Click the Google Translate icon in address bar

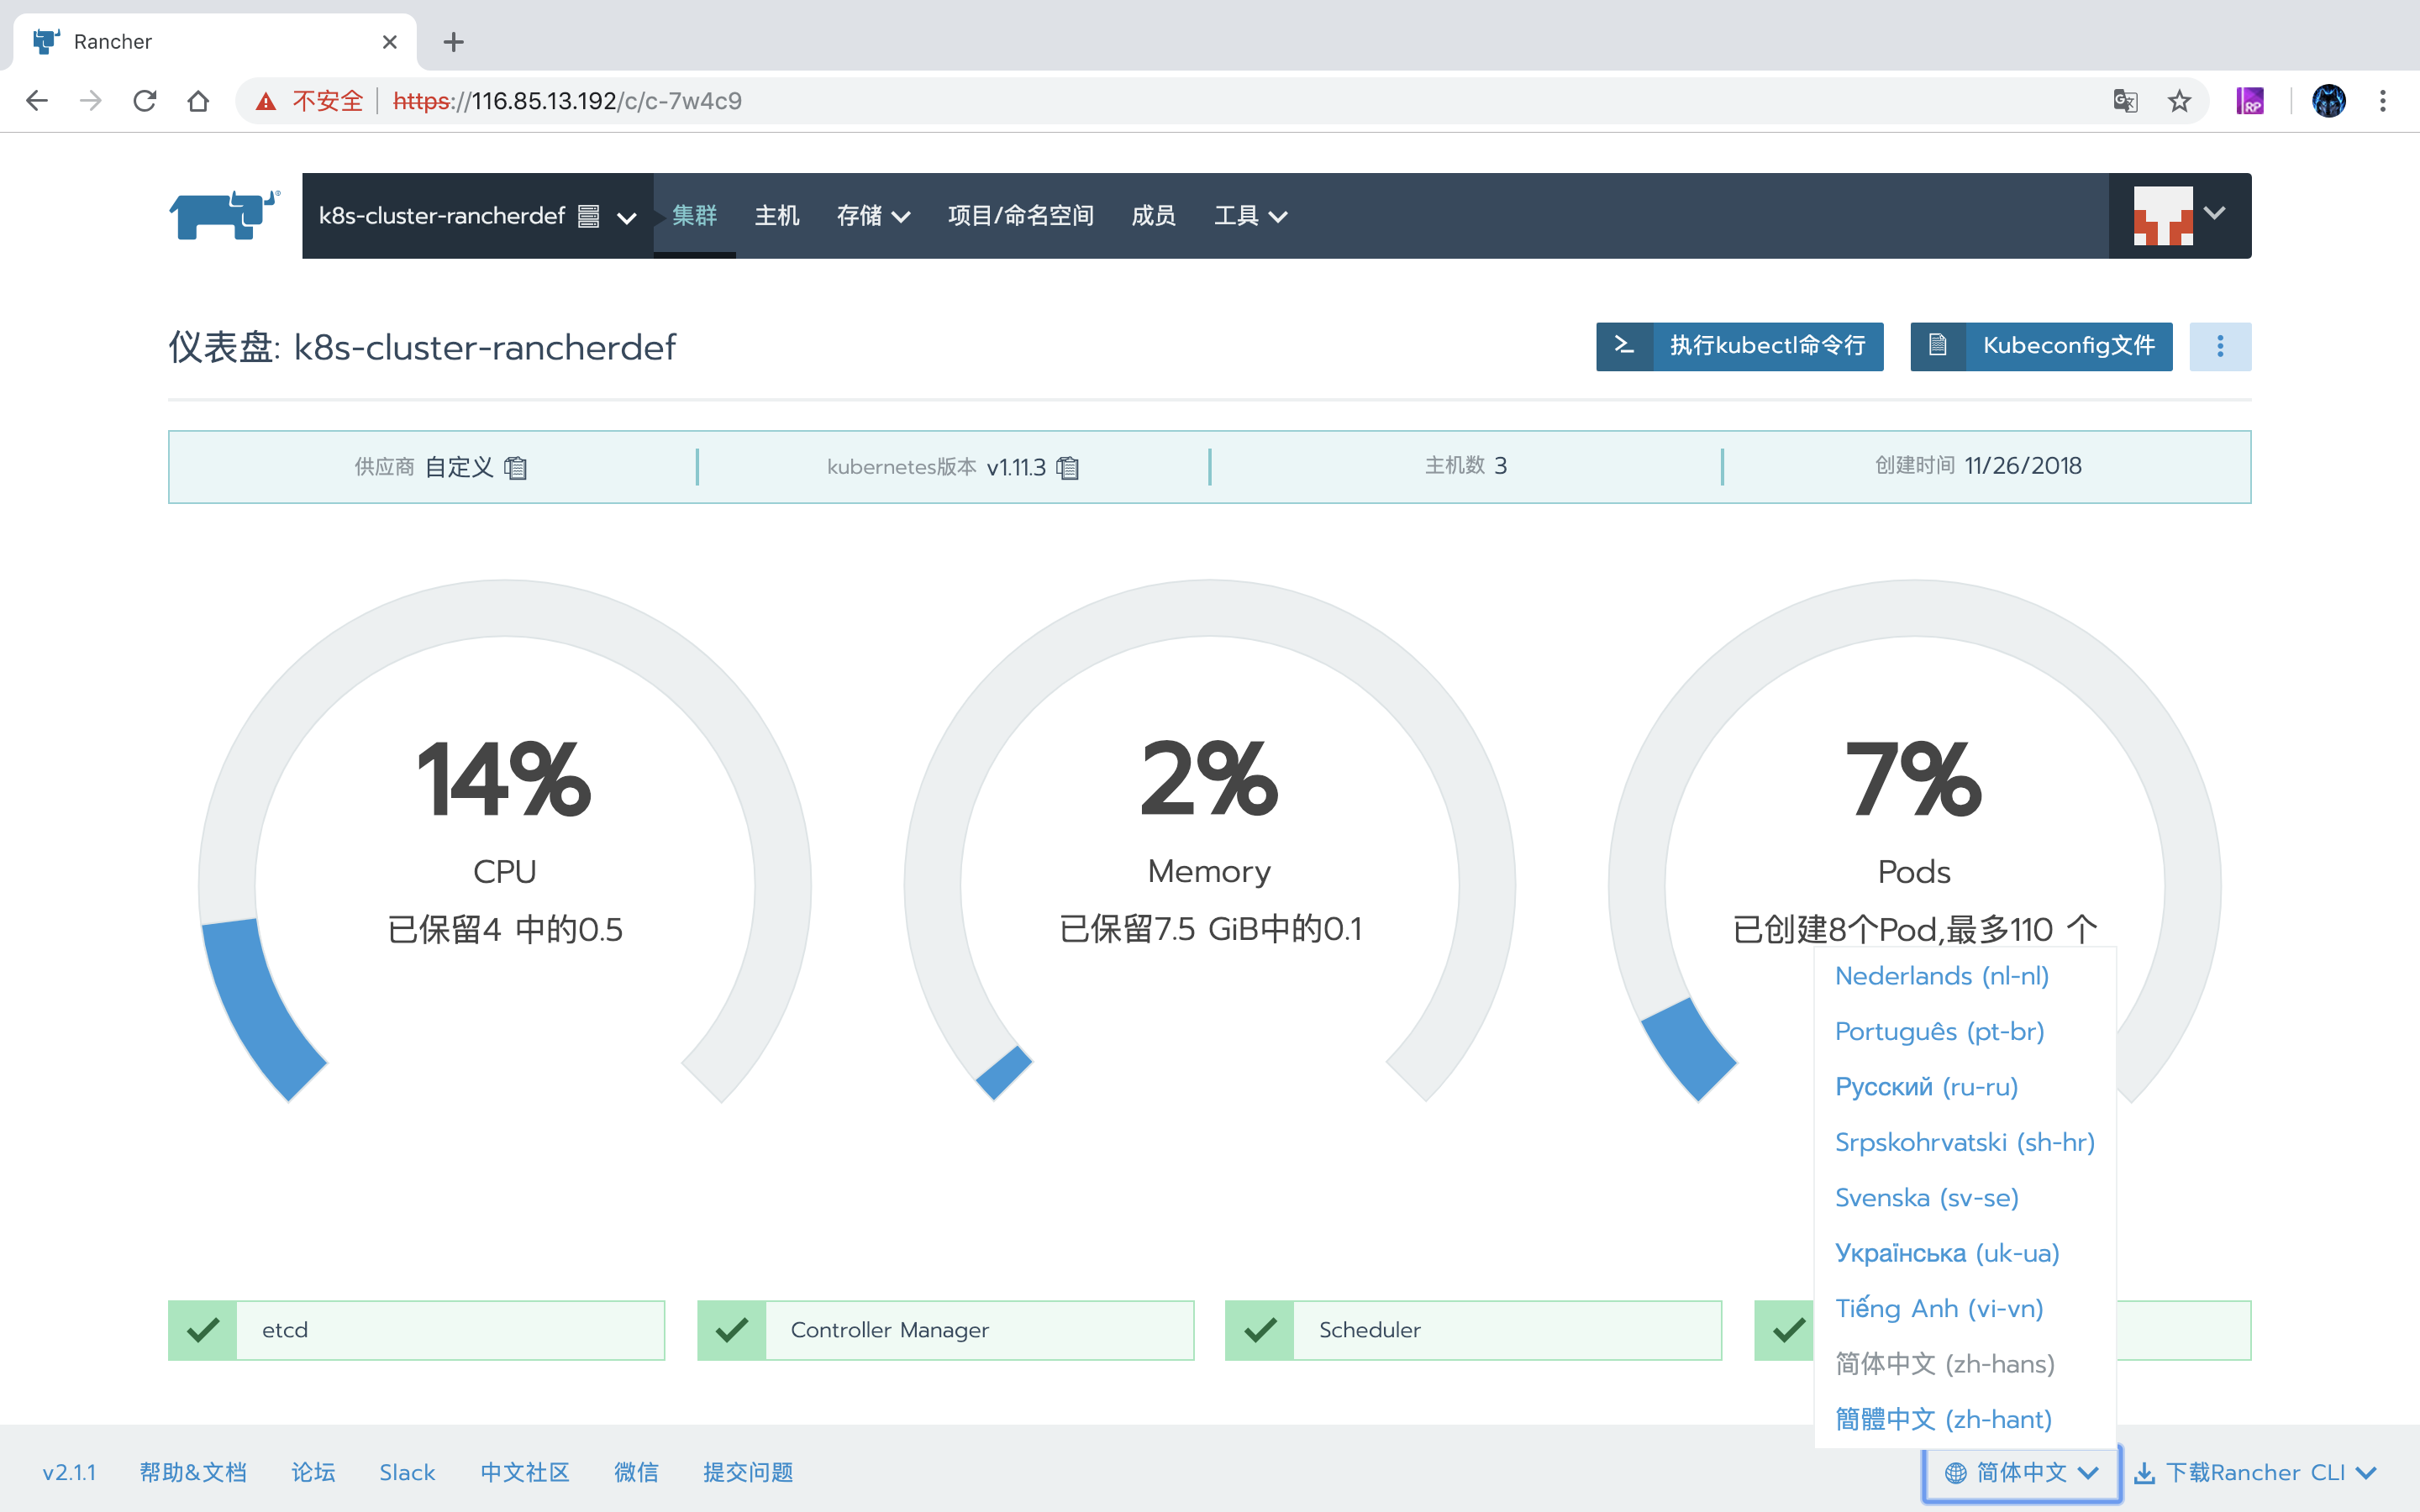2125,101
